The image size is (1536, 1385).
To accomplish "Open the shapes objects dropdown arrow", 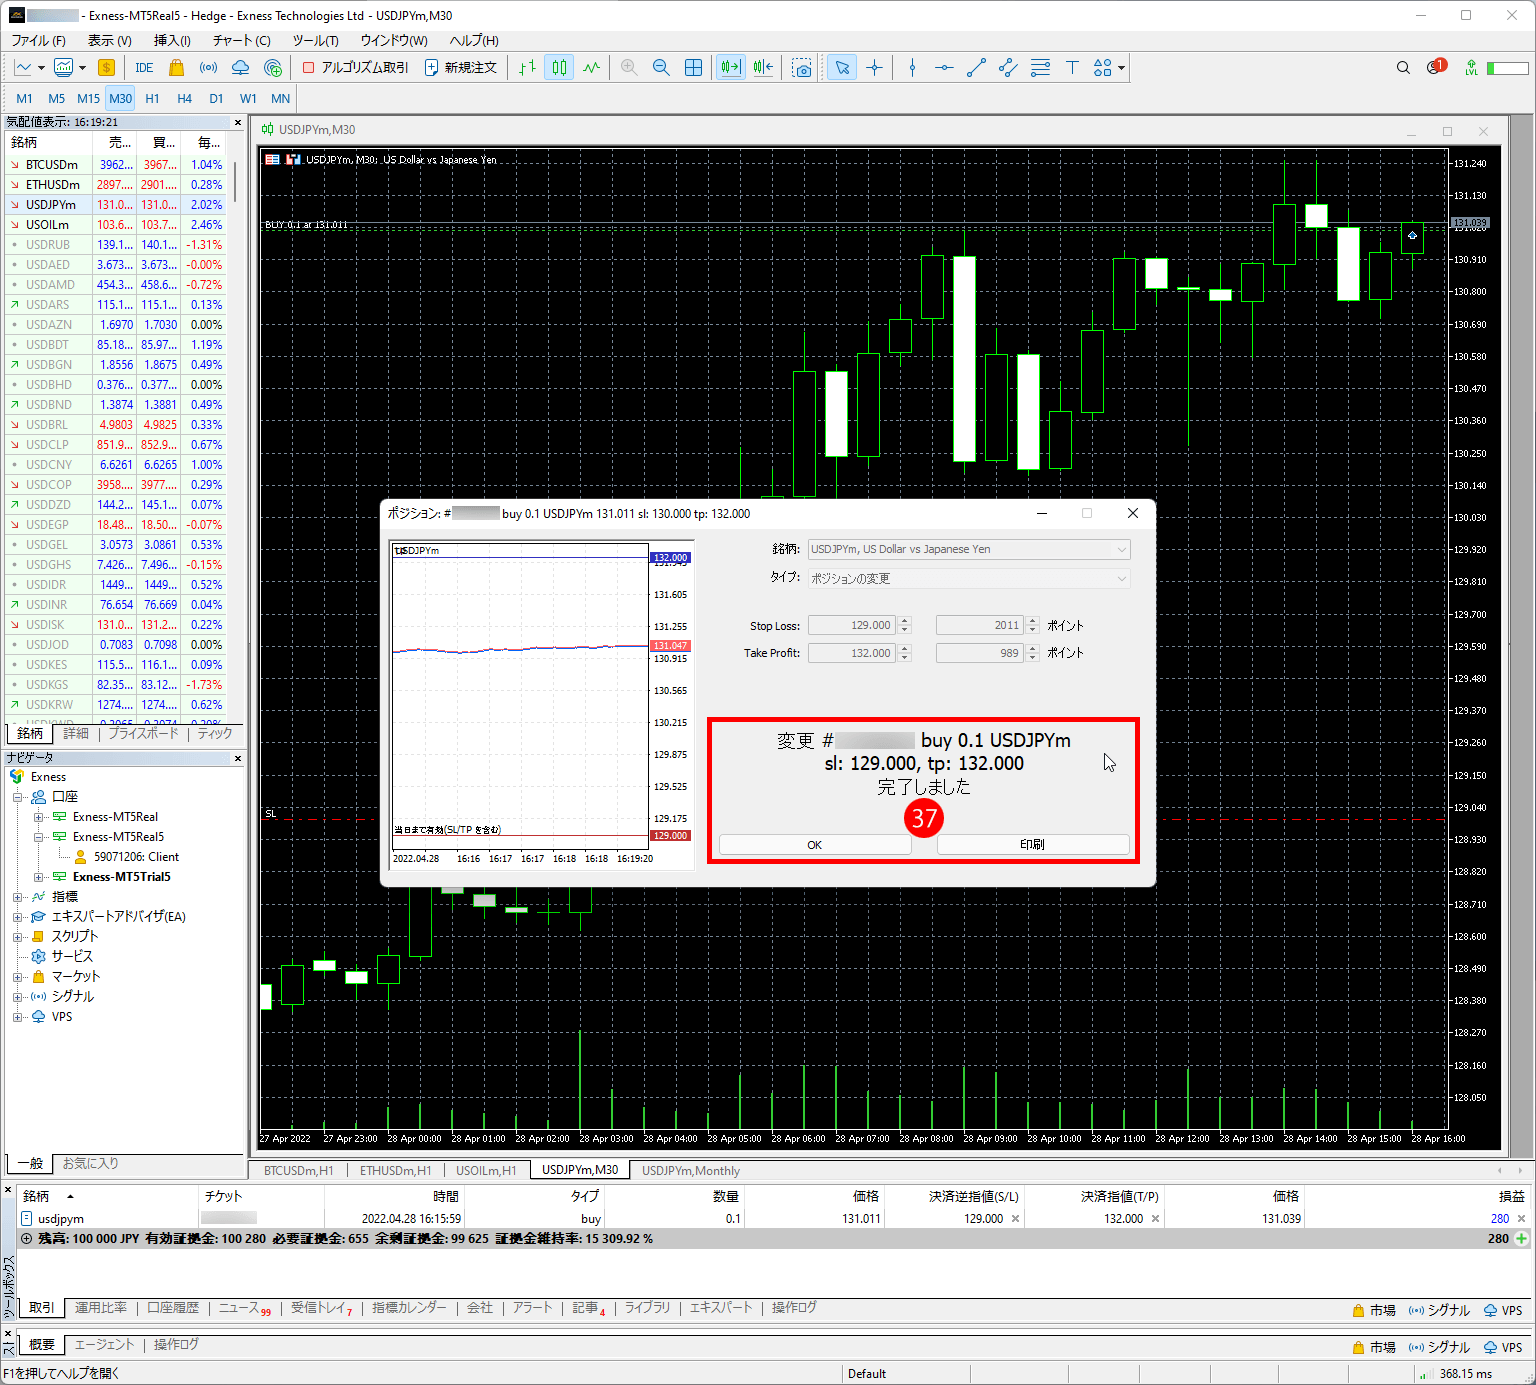I will 1122,68.
